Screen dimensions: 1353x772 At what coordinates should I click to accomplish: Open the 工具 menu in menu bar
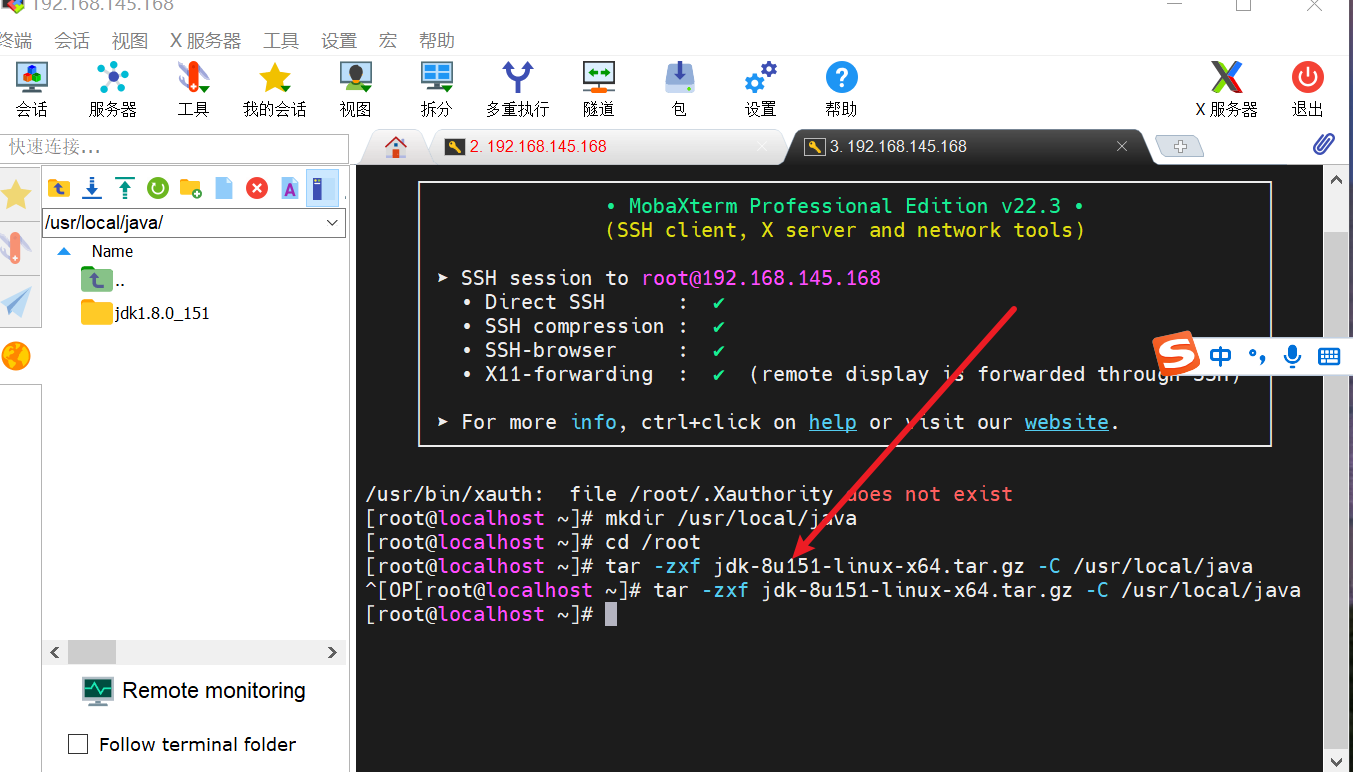pyautogui.click(x=281, y=41)
